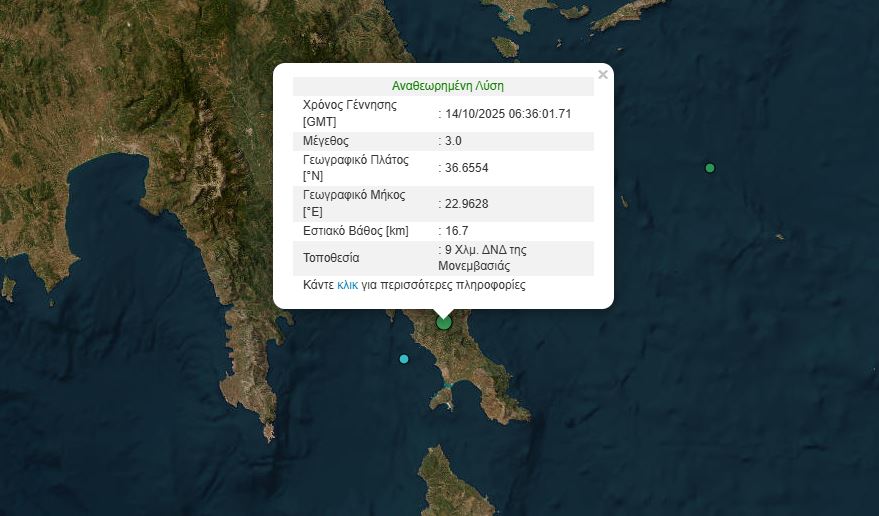Click the "Μέγεθος" row label
The width and height of the screenshot is (879, 516).
tap(325, 141)
